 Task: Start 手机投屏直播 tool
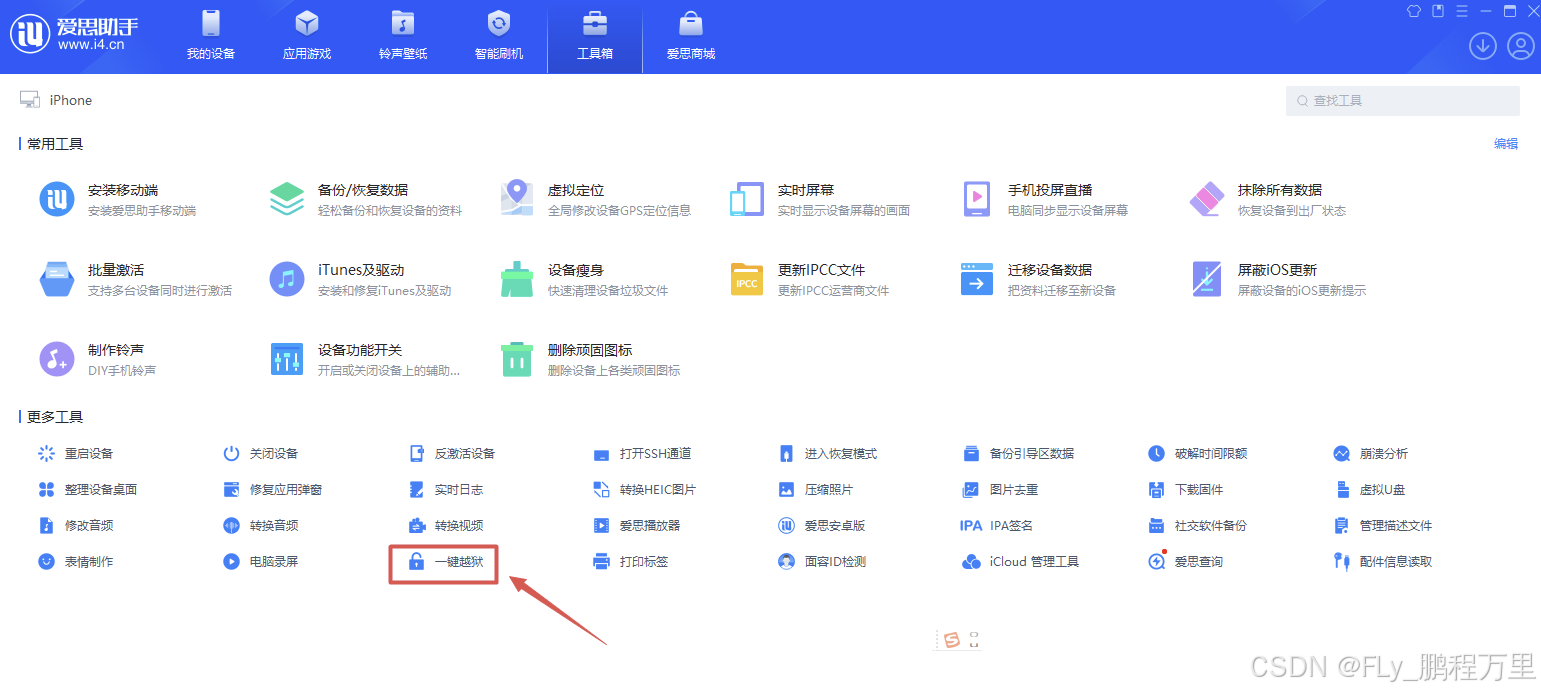pyautogui.click(x=1044, y=199)
